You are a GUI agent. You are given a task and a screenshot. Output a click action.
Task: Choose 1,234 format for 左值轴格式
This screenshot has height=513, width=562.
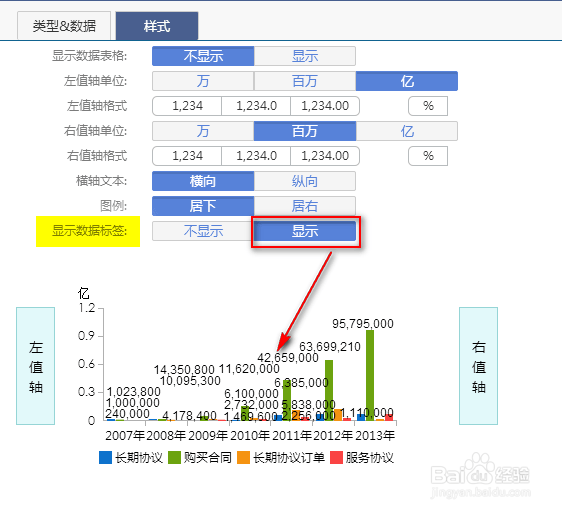click(x=187, y=106)
